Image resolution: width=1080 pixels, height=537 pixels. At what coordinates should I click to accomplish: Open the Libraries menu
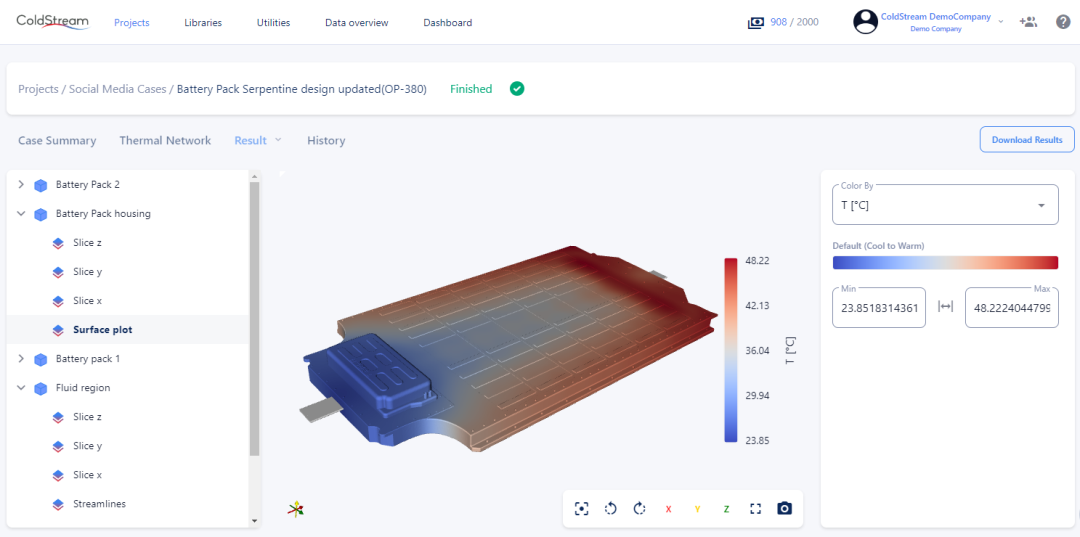click(203, 23)
